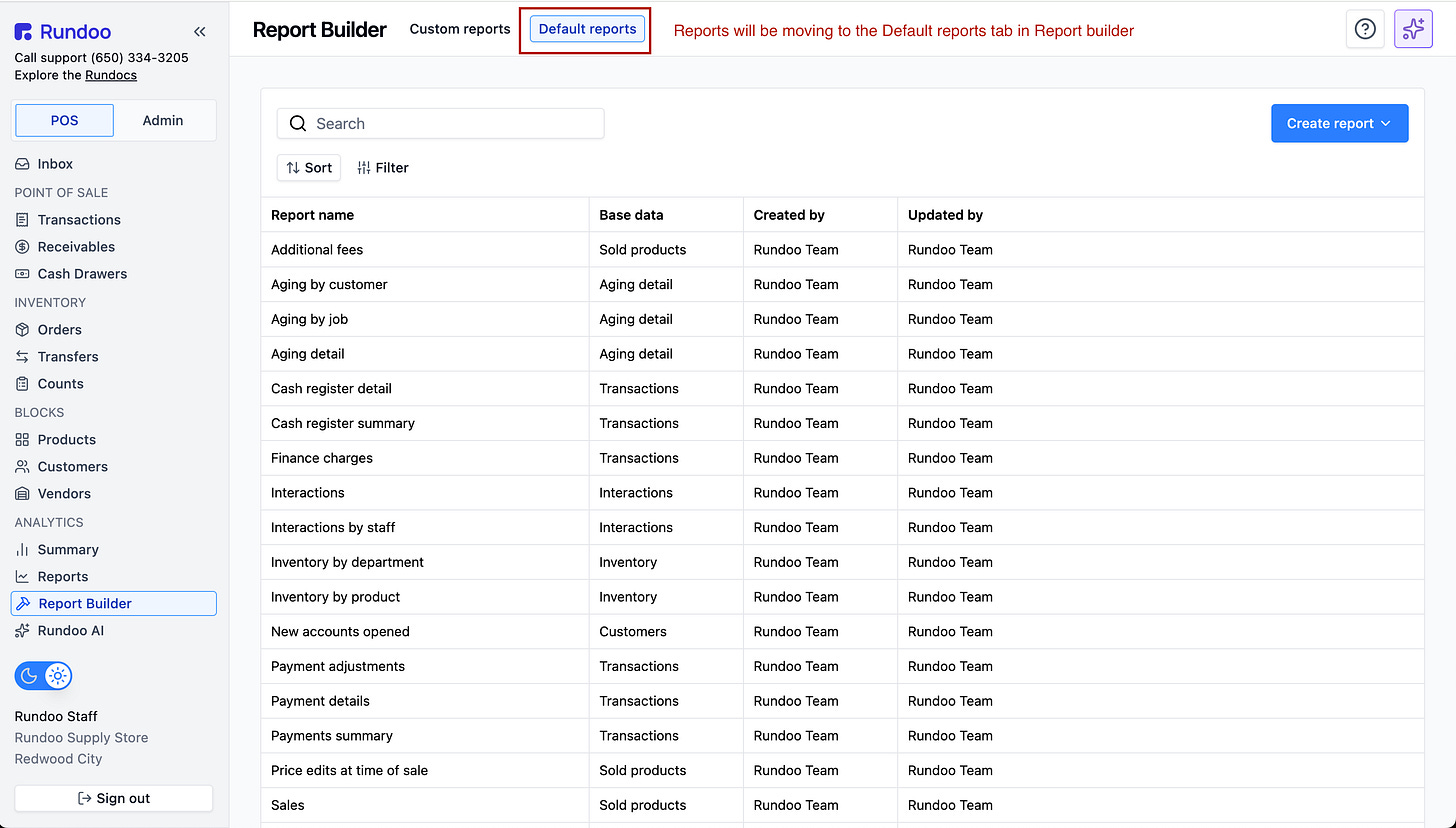Screen dimensions: 1456x828
Task: Click into the Search field
Action: [x=441, y=123]
